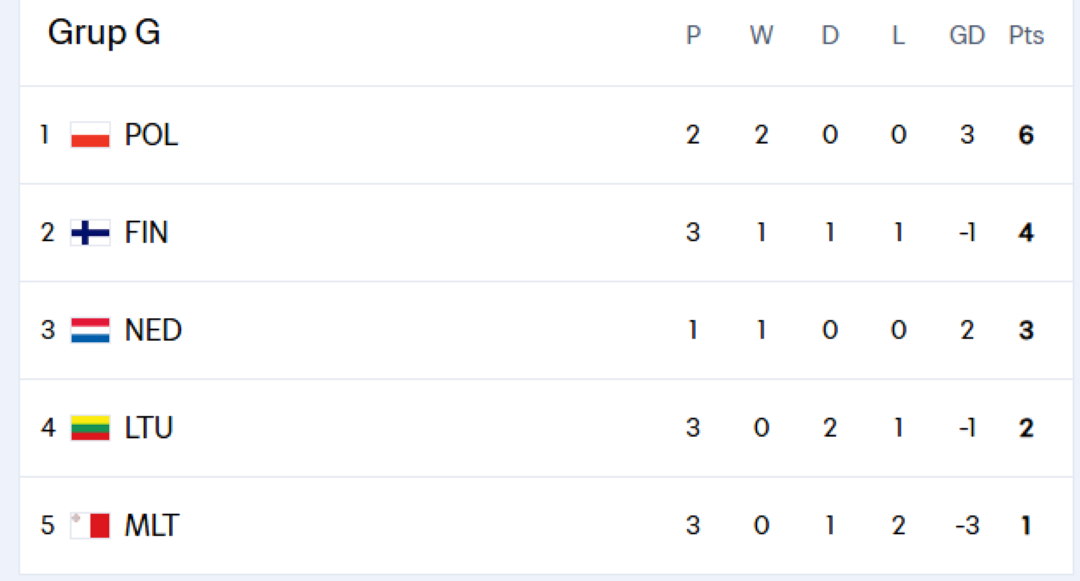Select Poland's 6 points value
1080x581 pixels.
coord(1026,135)
